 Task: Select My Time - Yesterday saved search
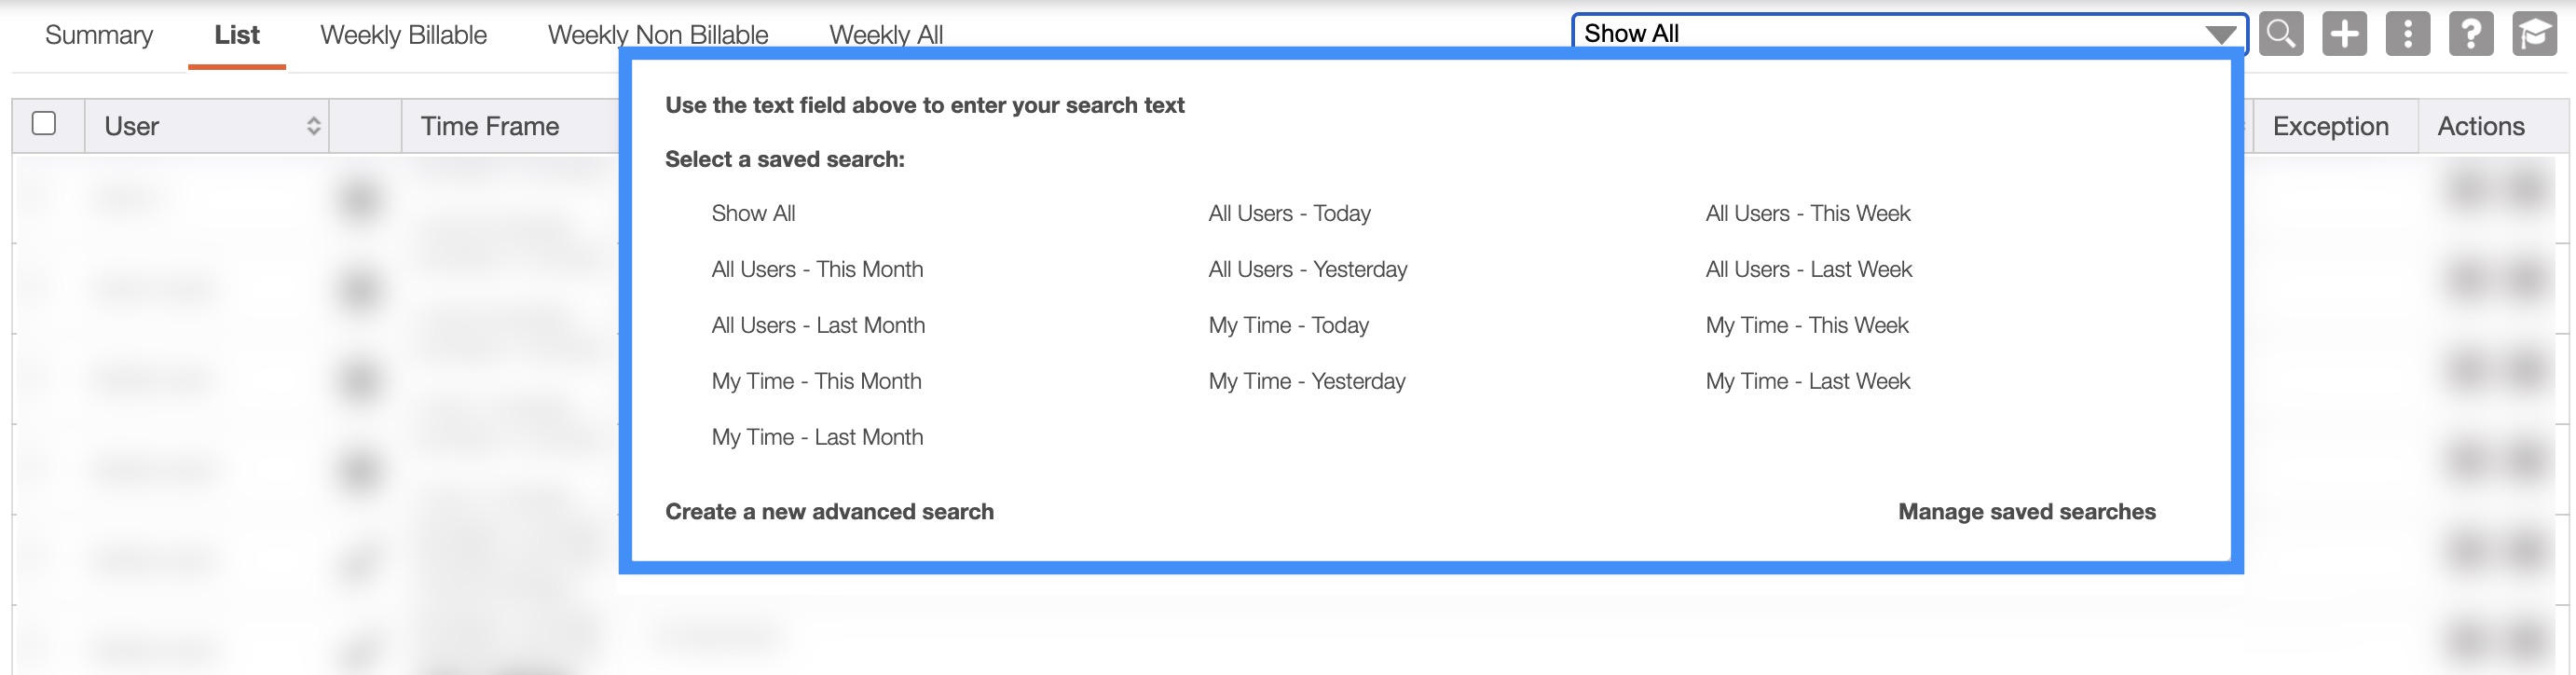click(x=1306, y=382)
